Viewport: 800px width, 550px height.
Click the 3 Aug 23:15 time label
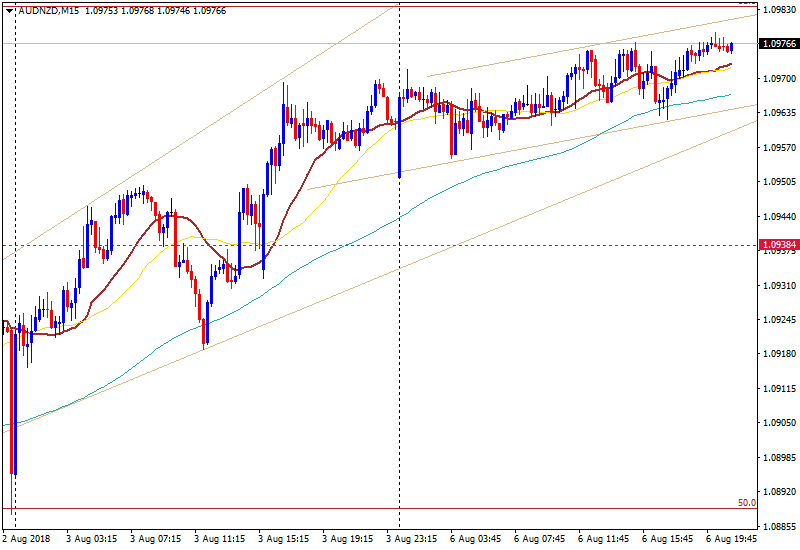click(410, 538)
